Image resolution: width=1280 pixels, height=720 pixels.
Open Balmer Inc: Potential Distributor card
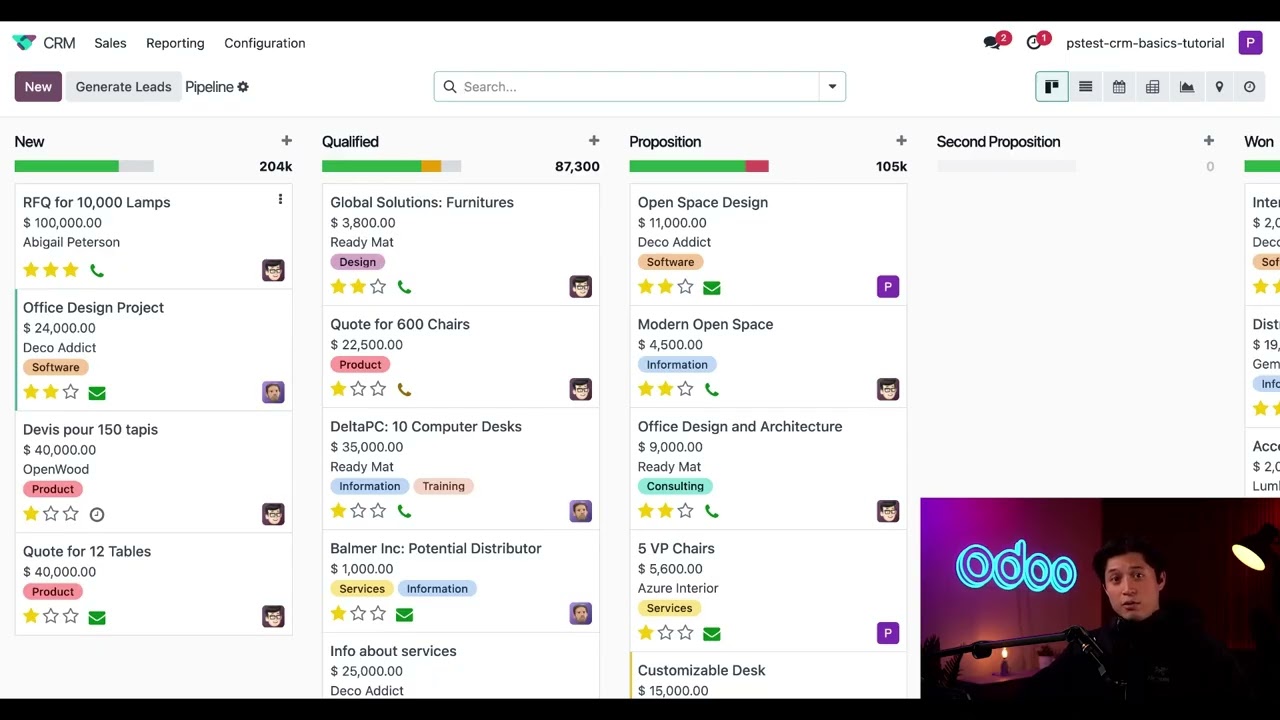[460, 581]
